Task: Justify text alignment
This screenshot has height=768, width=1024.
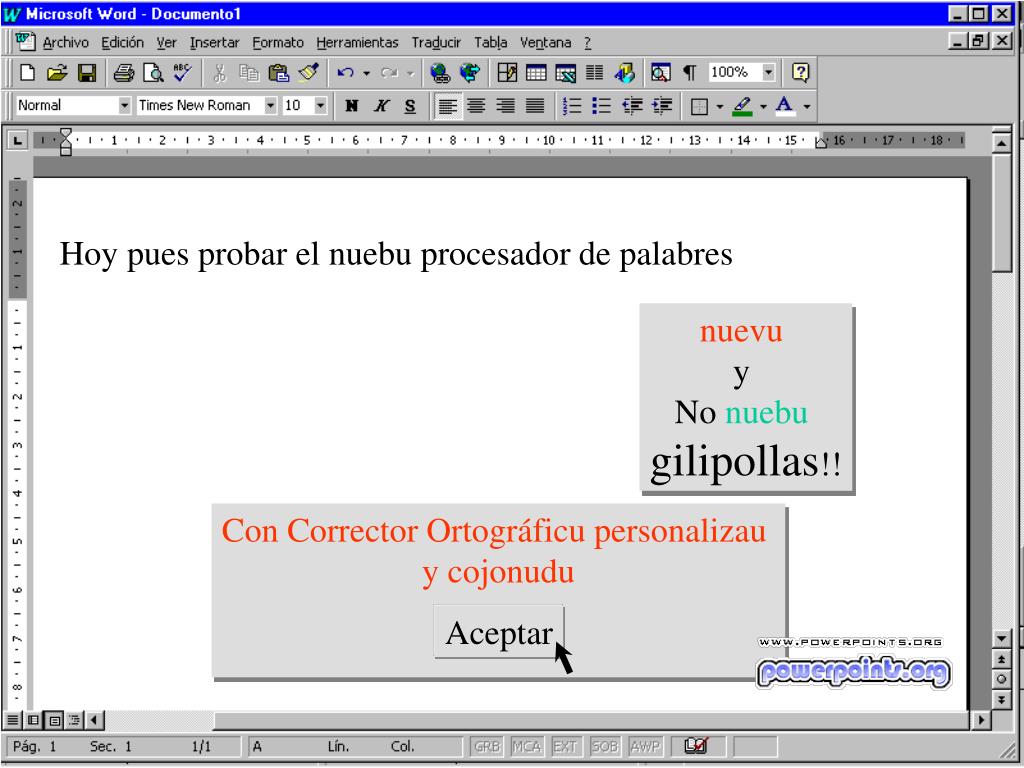Action: 535,106
